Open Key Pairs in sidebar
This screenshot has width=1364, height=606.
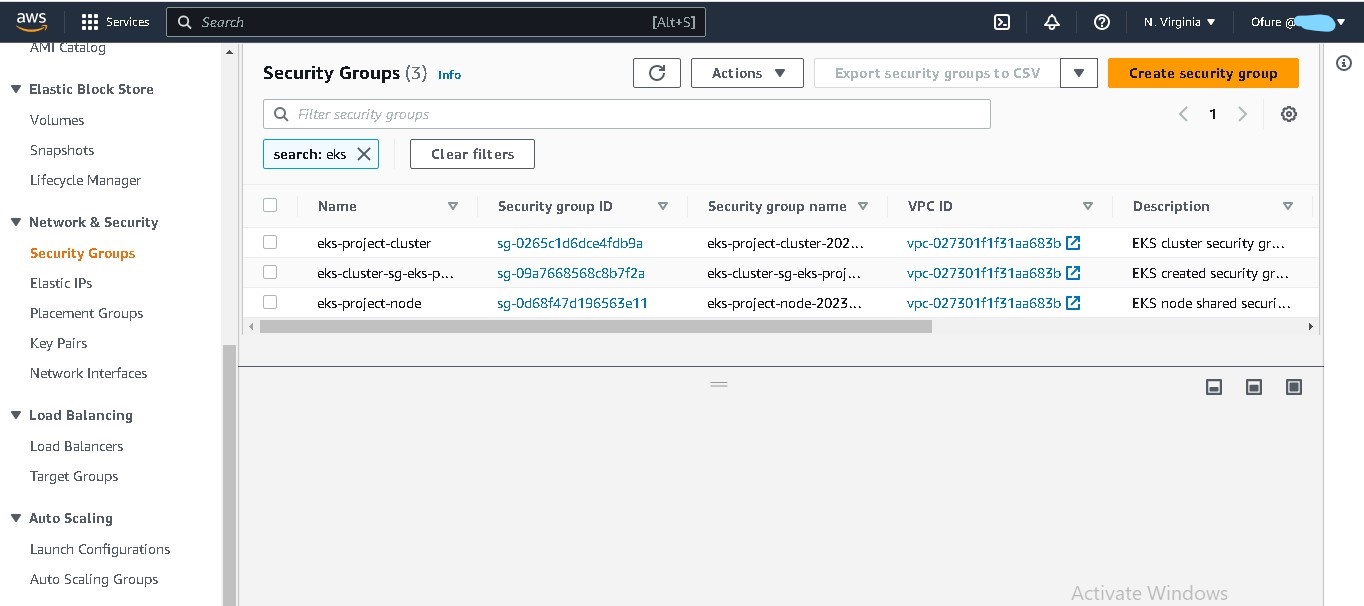pos(59,343)
